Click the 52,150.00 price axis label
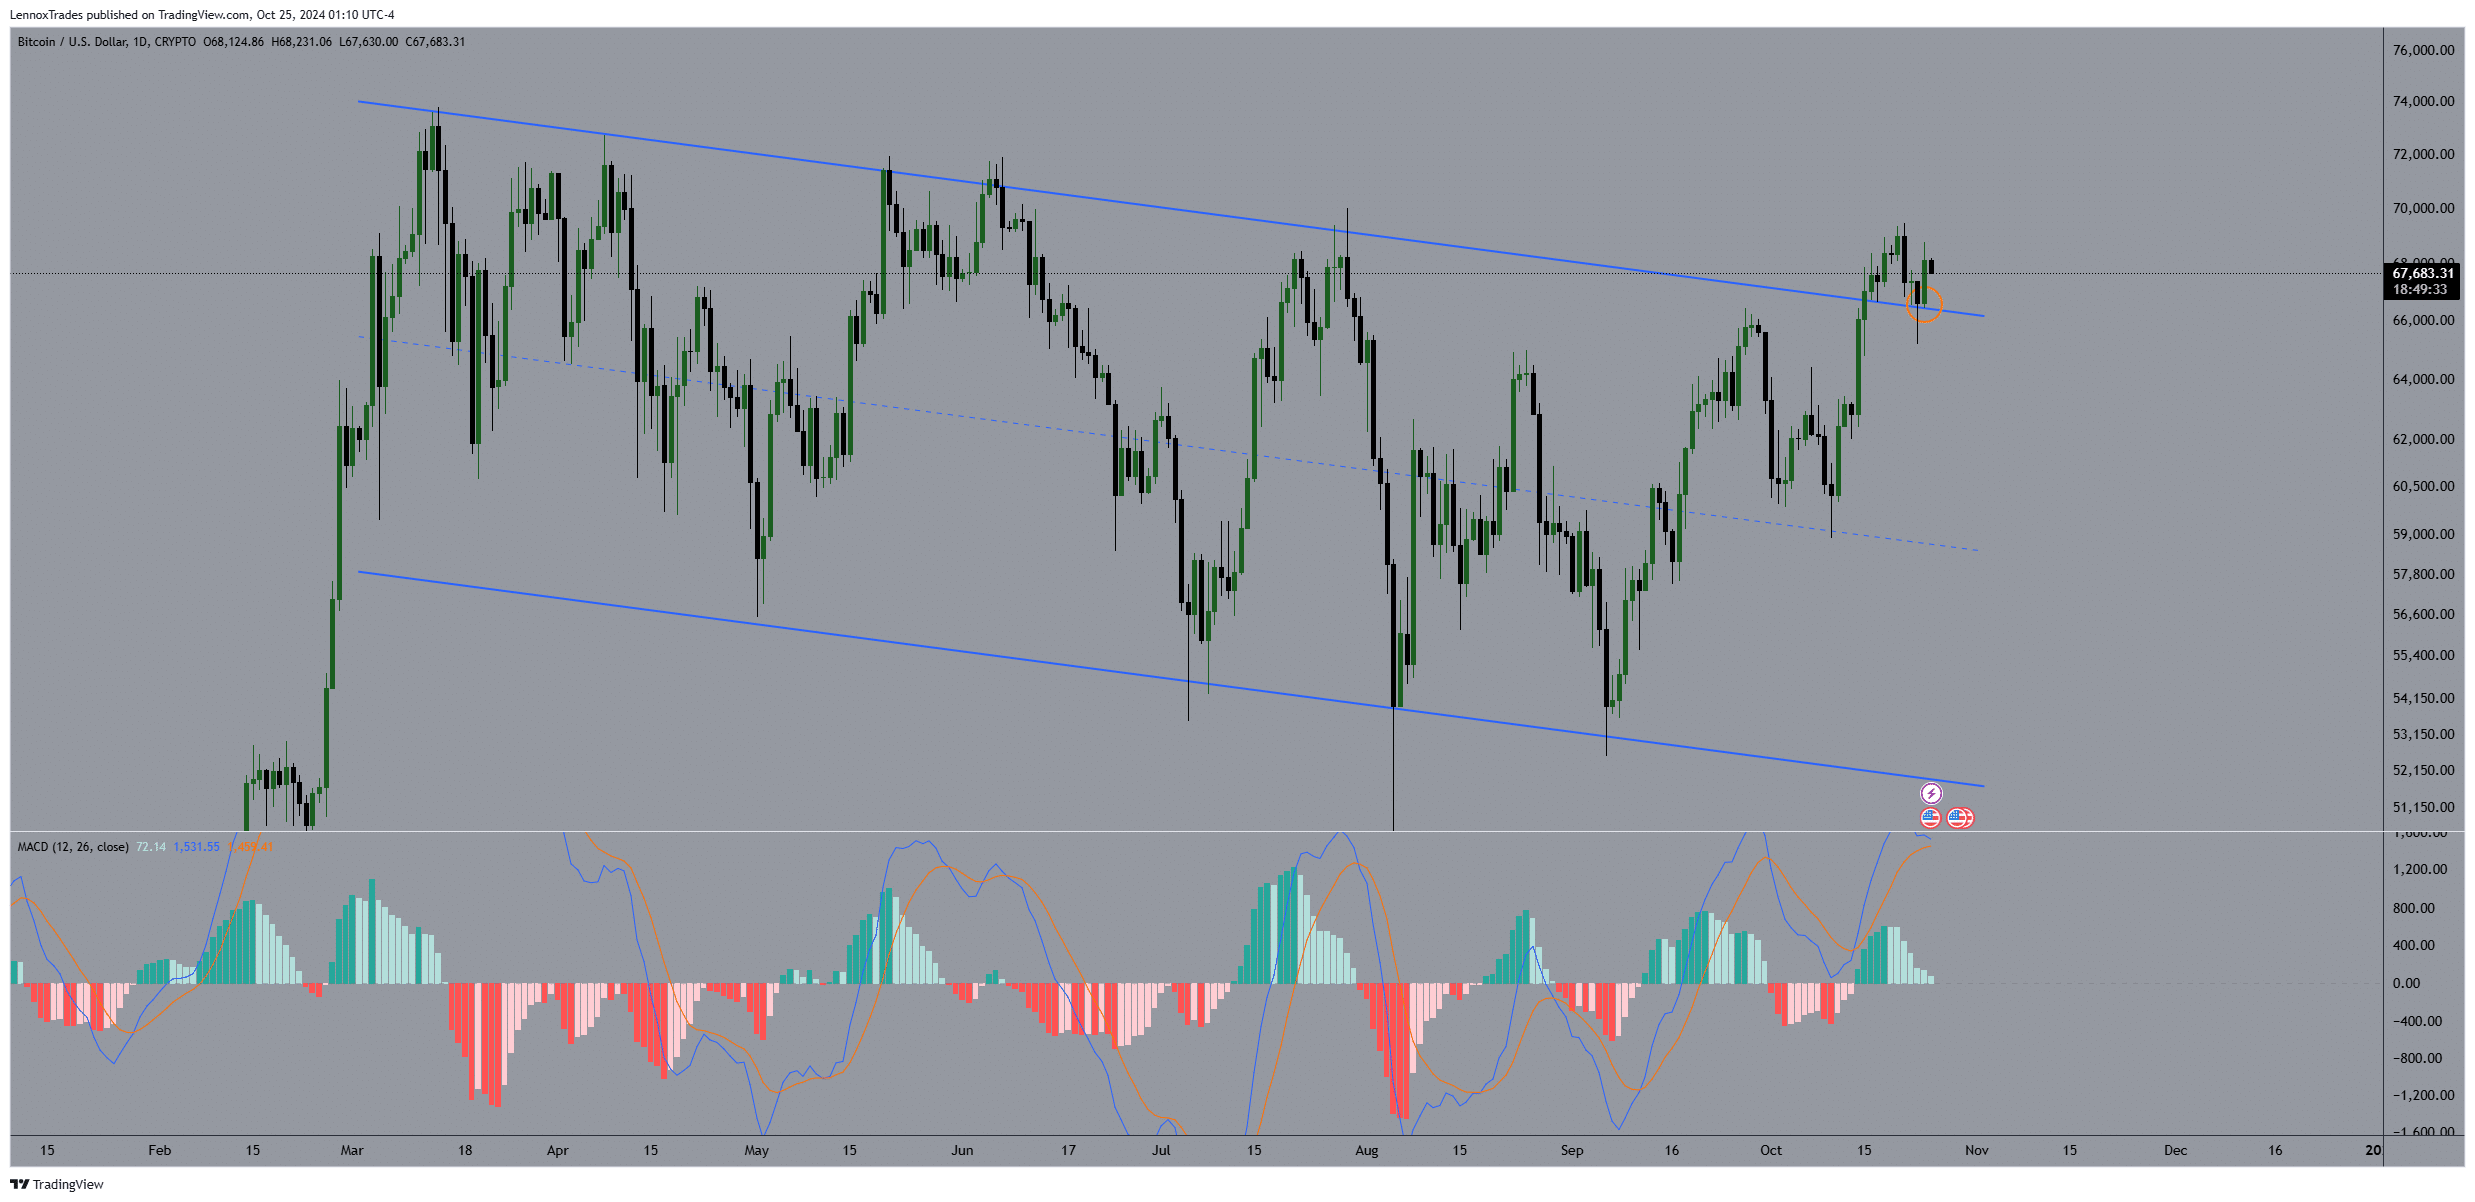 point(2423,770)
